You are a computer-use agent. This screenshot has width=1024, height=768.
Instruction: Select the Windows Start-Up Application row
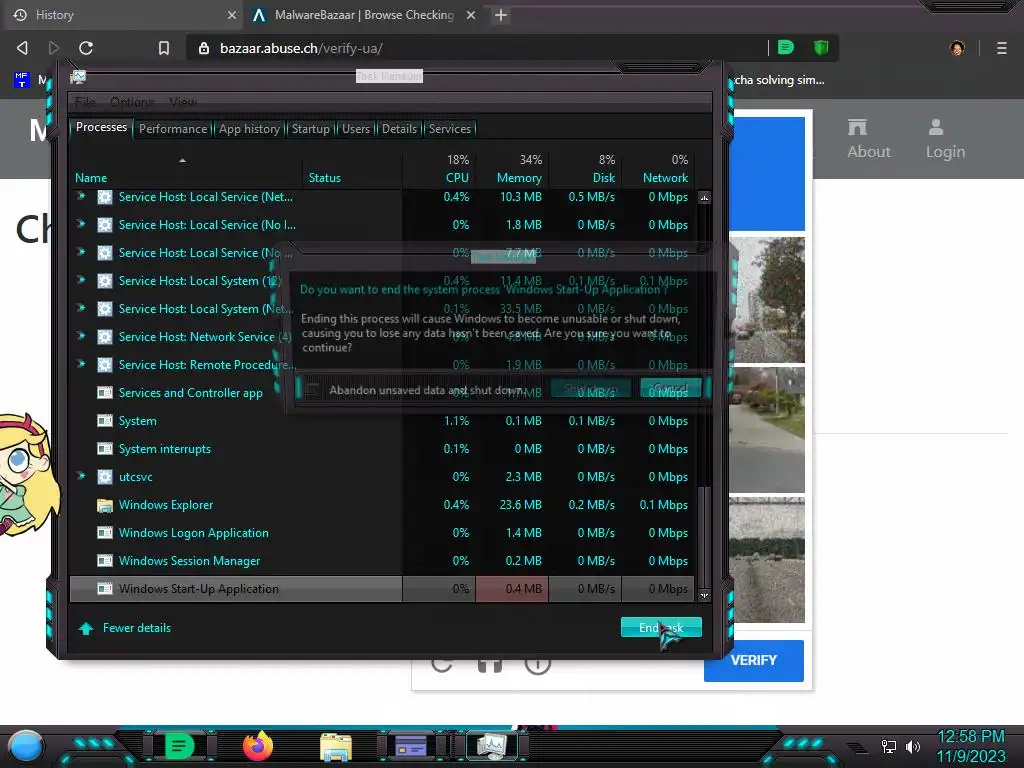(x=383, y=589)
